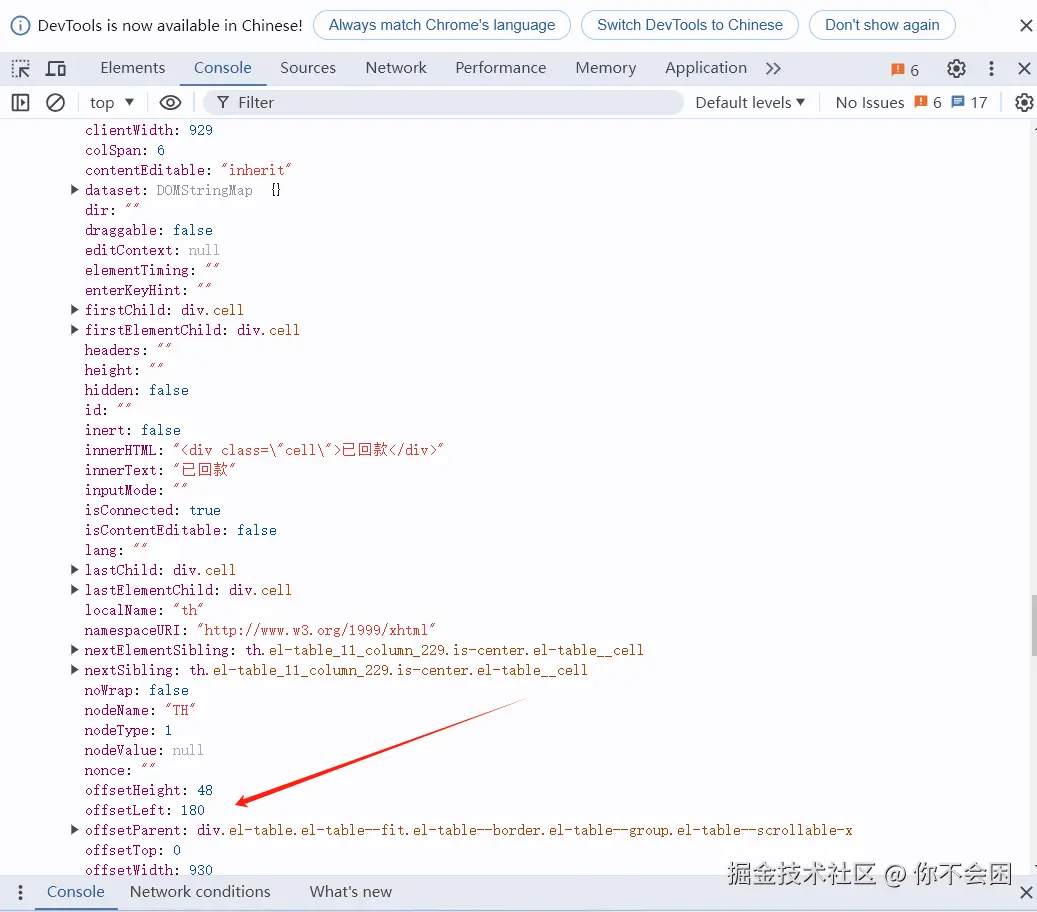Screen dimensions: 1037x912
Task: Click the namespaceURI xhtml URL value
Action: 317,630
